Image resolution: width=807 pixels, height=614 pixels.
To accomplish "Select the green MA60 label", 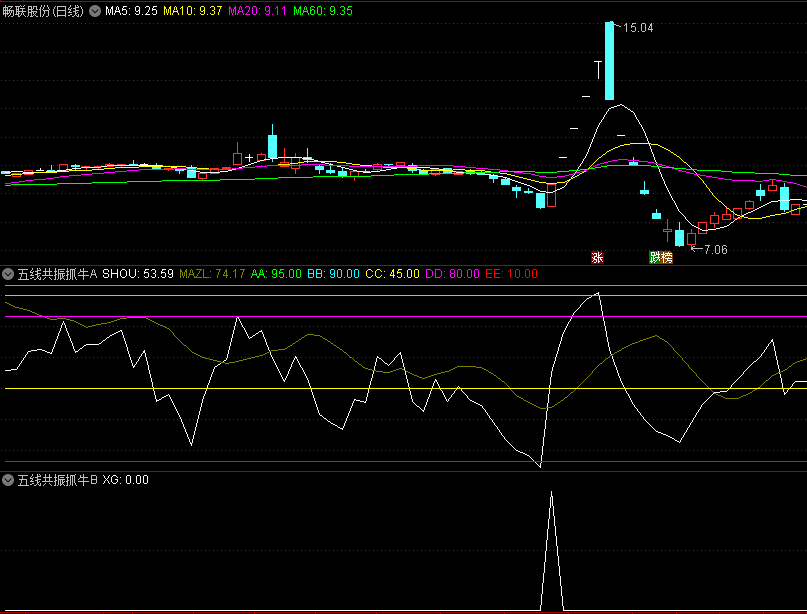I will (x=323, y=11).
